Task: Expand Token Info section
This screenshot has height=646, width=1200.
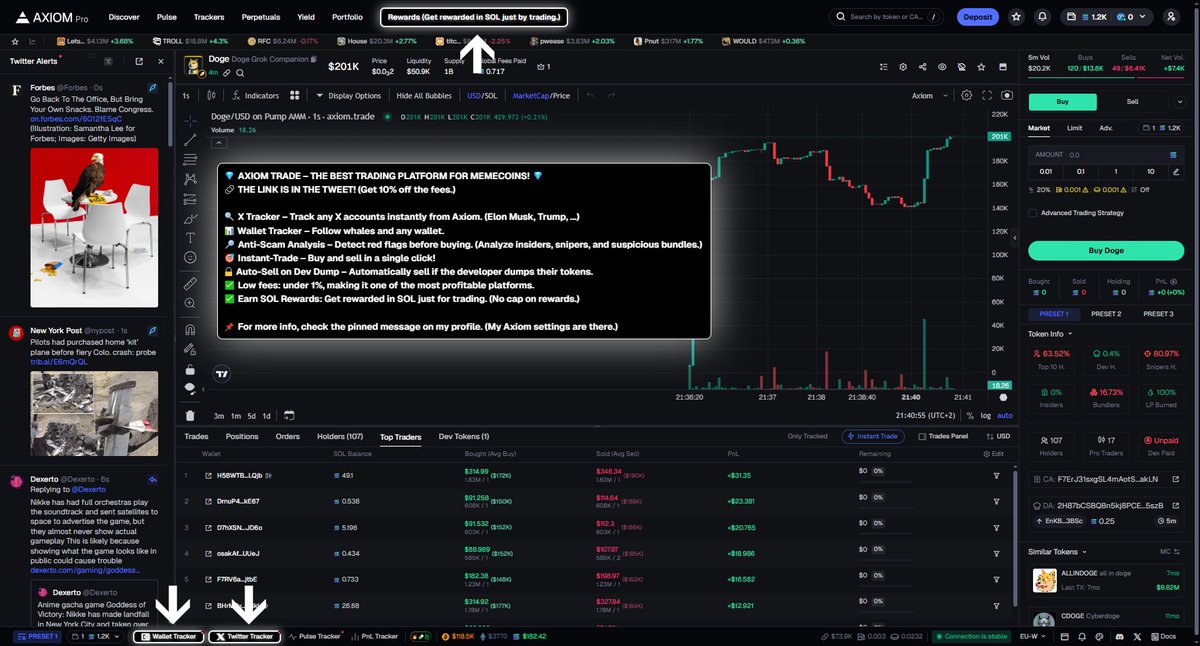Action: coord(1051,334)
